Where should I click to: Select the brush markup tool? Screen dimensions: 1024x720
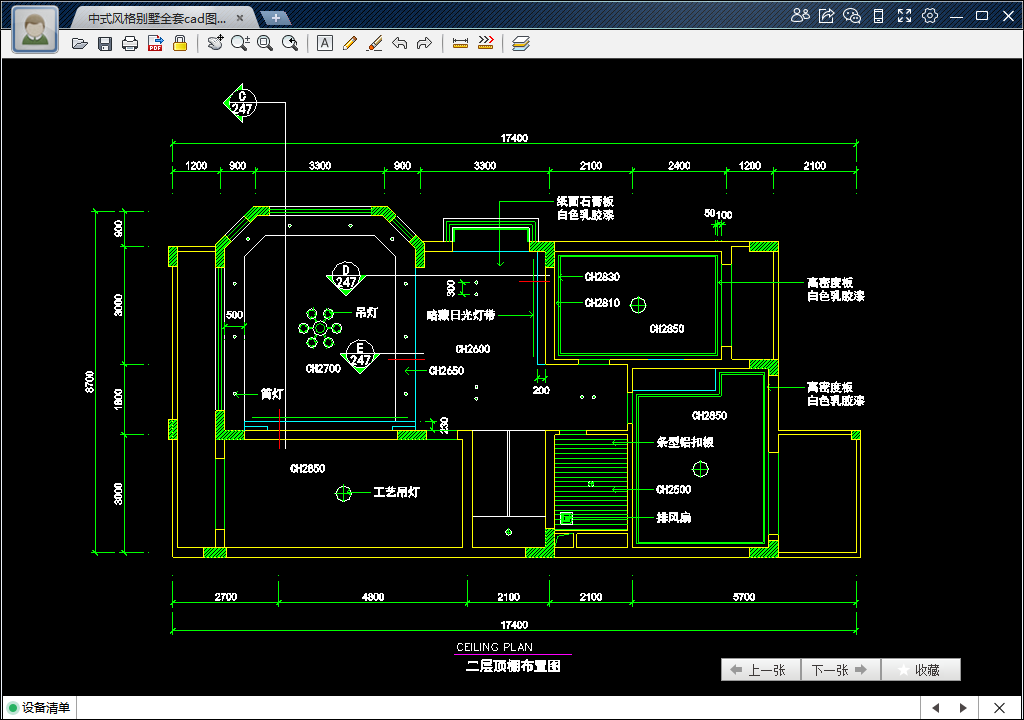[374, 43]
